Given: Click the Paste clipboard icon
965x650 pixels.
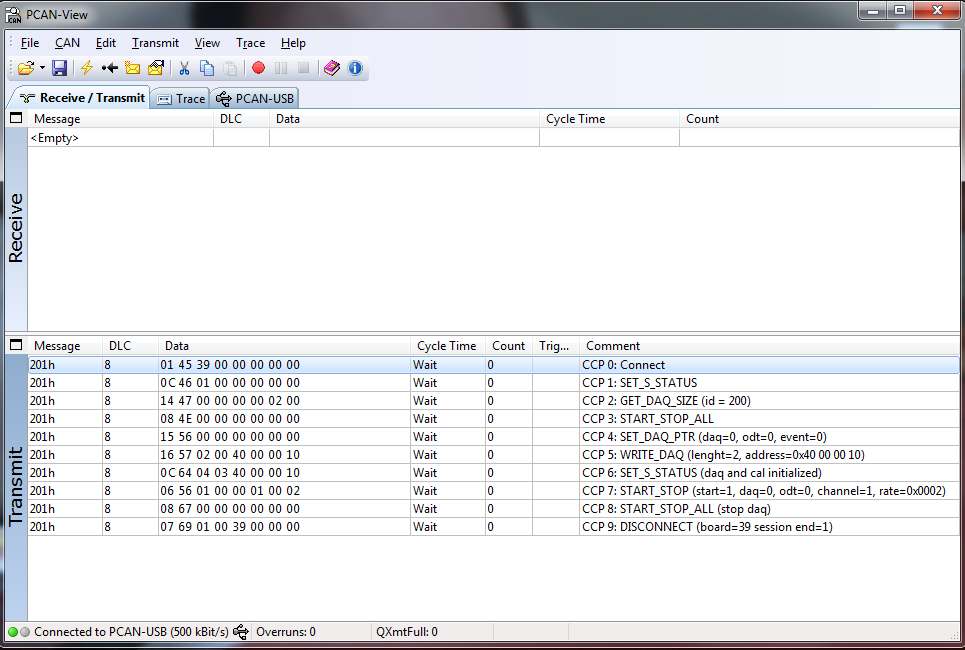Looking at the screenshot, I should [230, 68].
